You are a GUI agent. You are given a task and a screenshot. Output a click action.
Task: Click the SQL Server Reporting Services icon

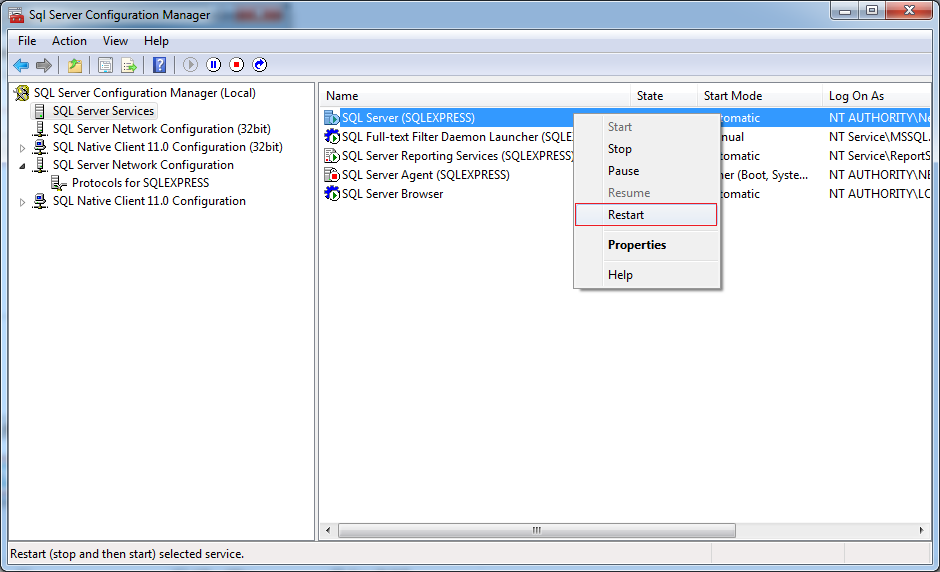[332, 156]
